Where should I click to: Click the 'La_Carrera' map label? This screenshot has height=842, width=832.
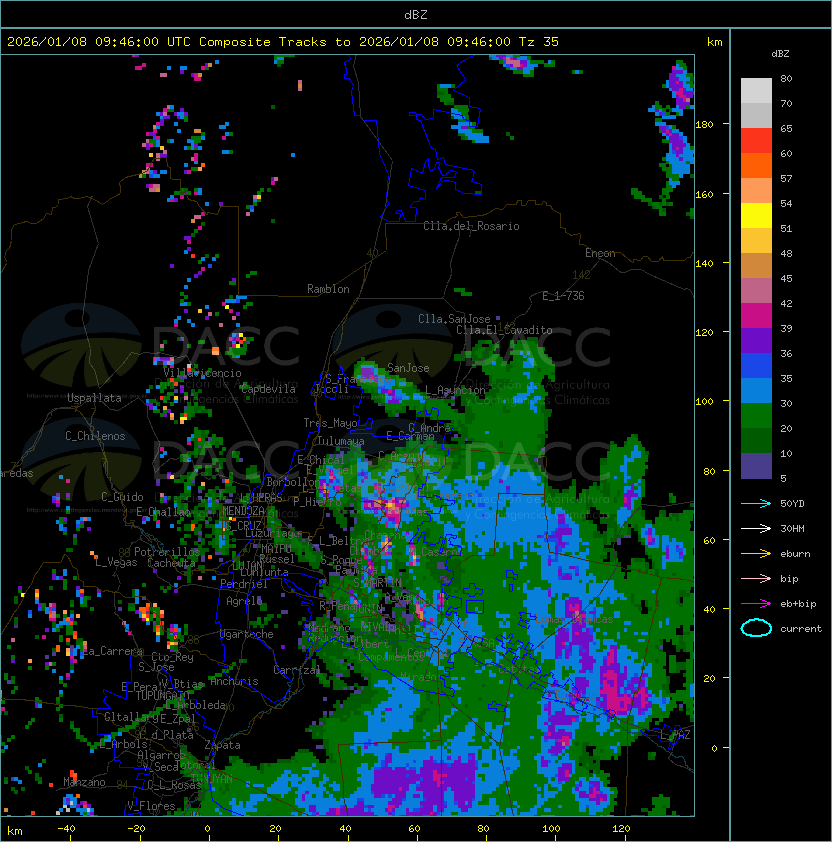click(113, 651)
